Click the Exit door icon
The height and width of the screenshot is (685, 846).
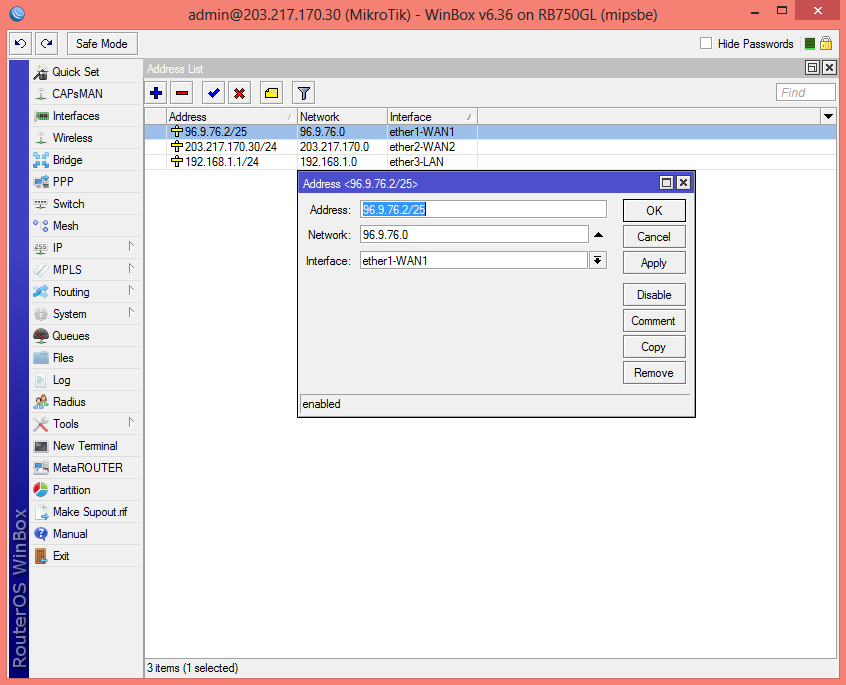tap(40, 556)
